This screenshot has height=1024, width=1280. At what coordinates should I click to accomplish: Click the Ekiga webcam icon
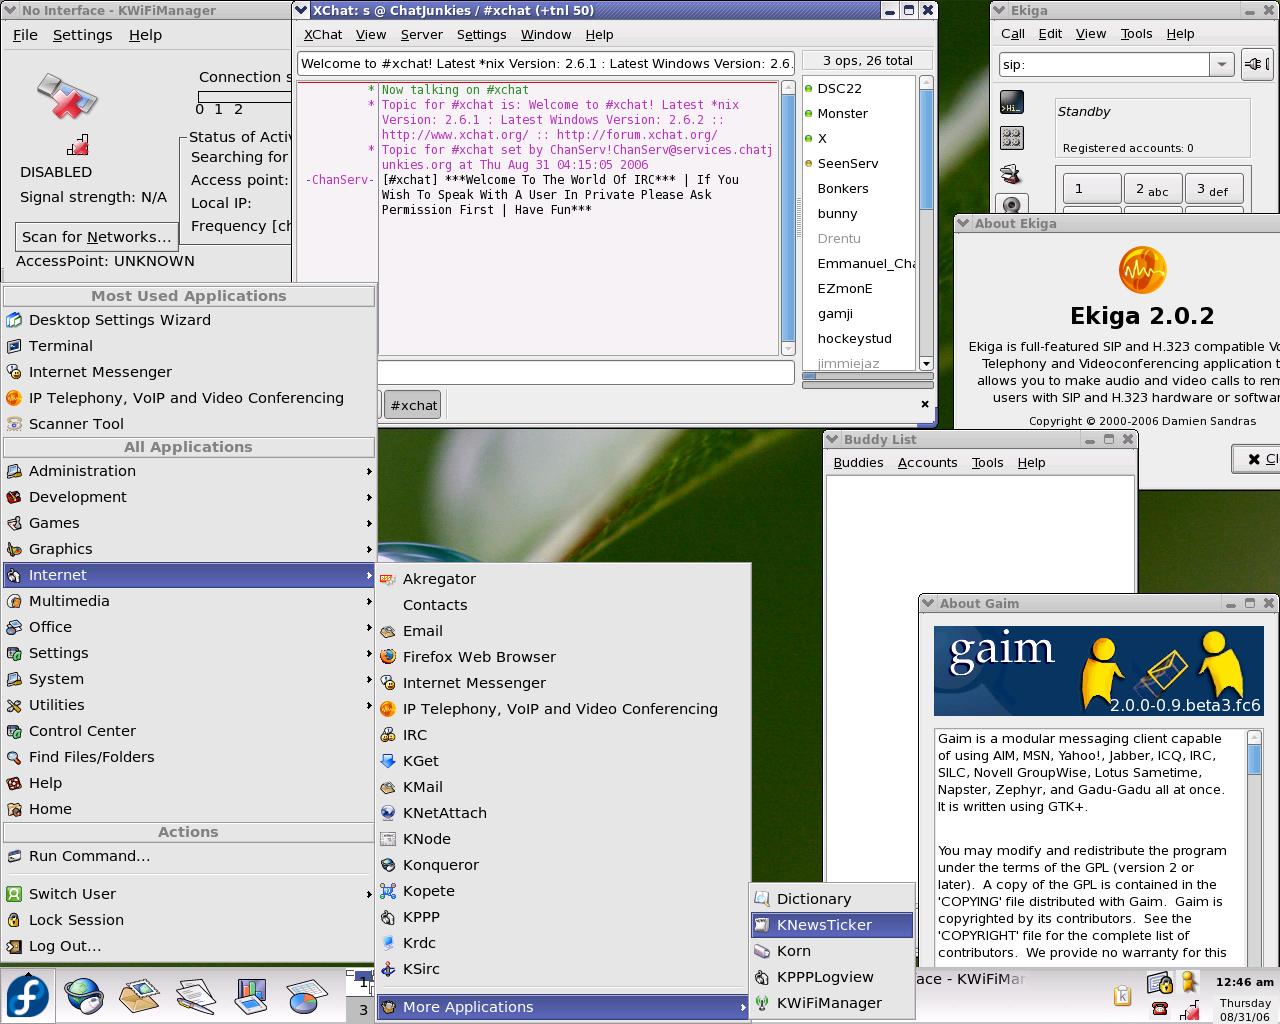pos(1011,205)
